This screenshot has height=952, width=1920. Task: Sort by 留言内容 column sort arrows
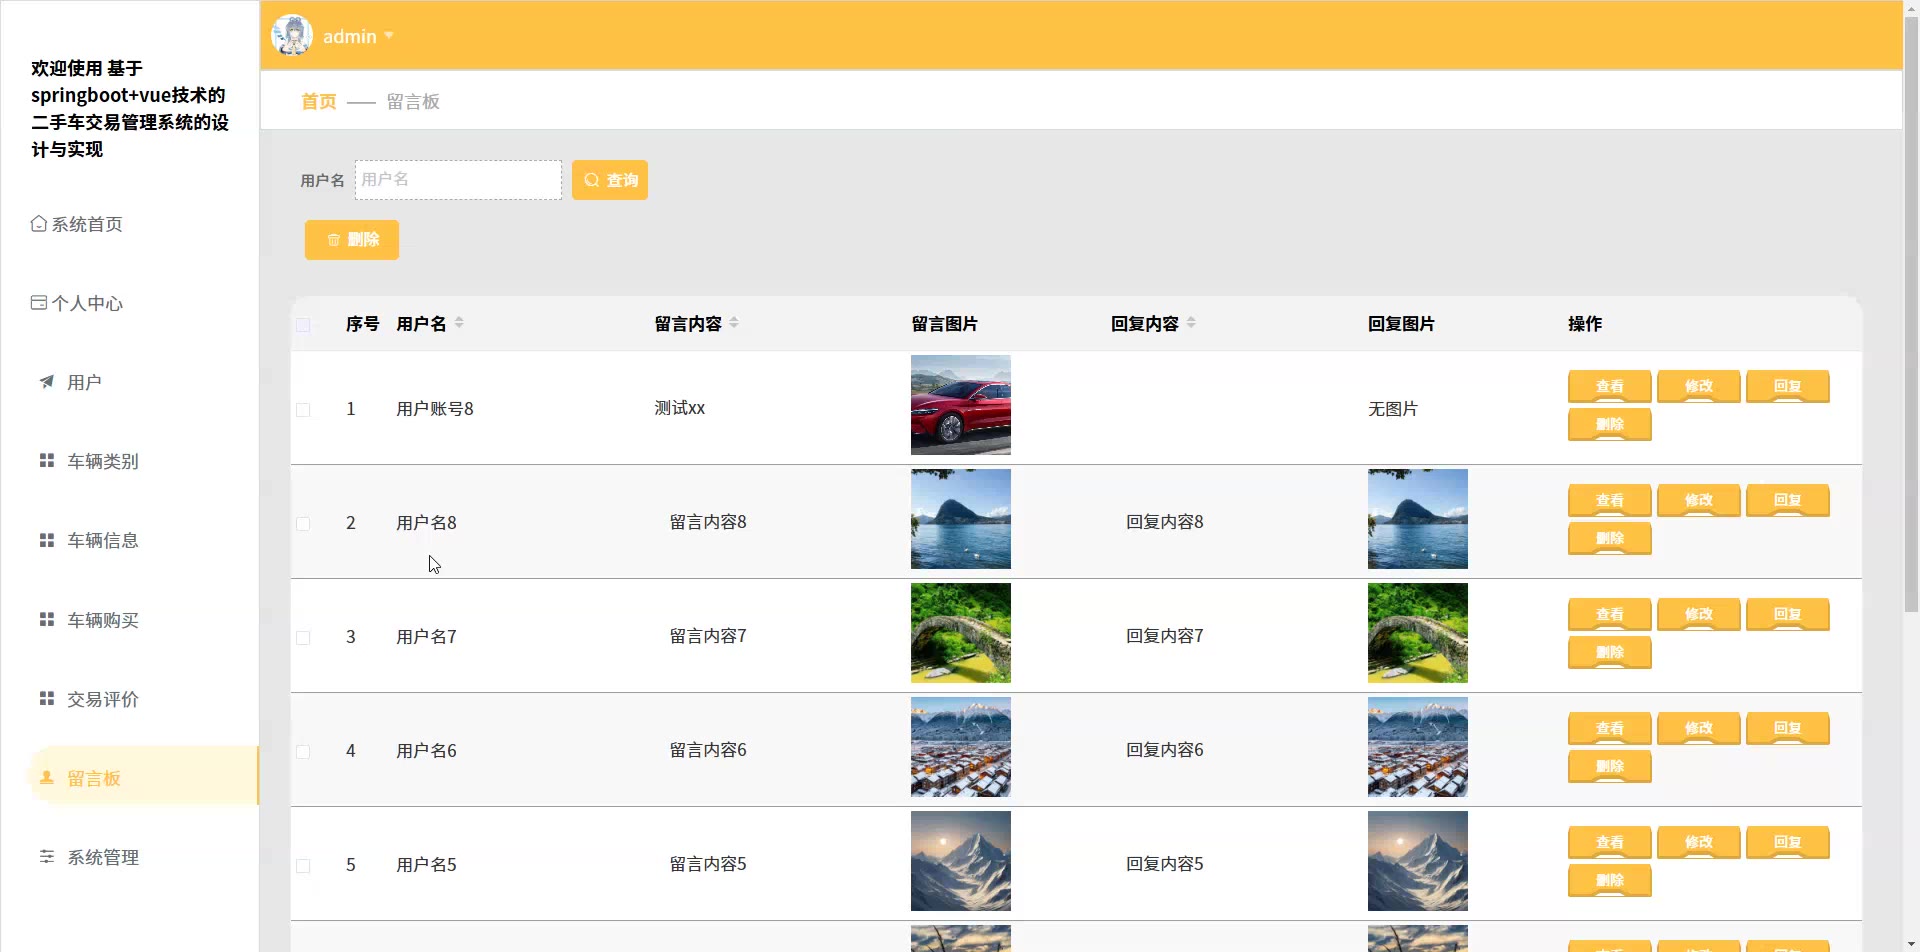(734, 323)
